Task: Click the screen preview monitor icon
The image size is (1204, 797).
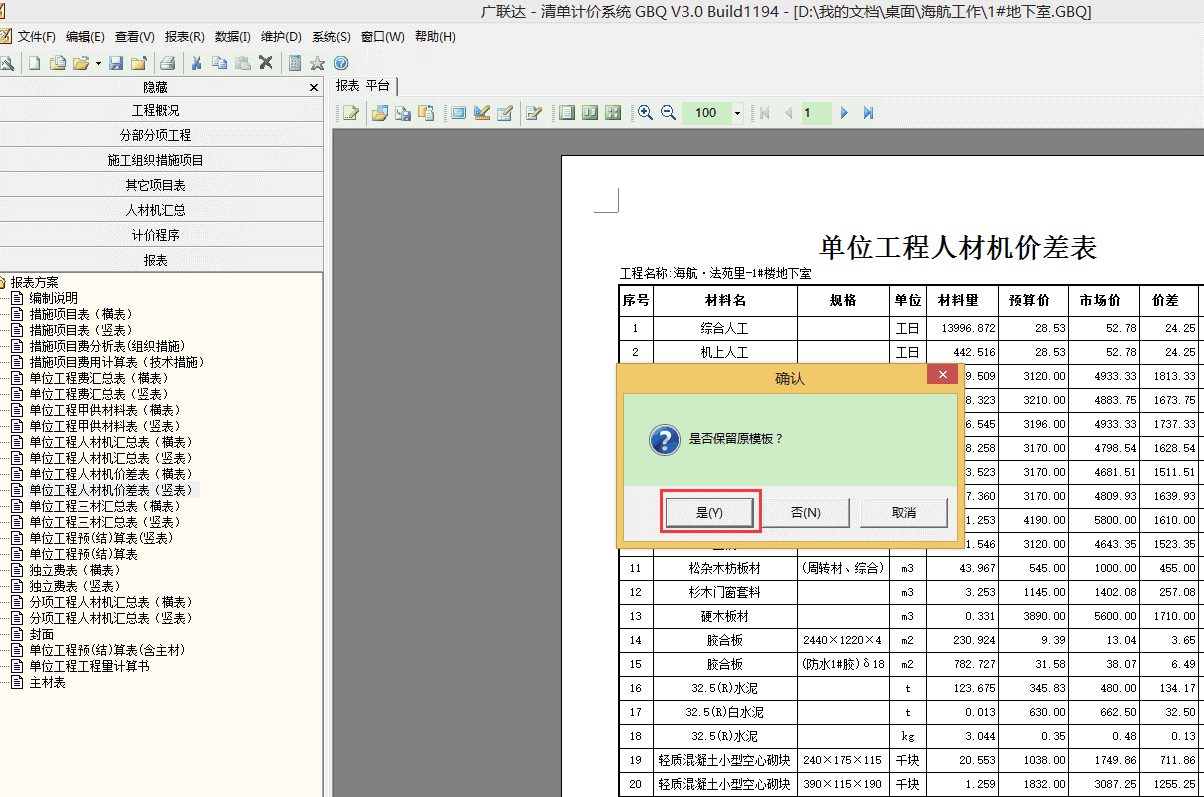Action: [459, 113]
